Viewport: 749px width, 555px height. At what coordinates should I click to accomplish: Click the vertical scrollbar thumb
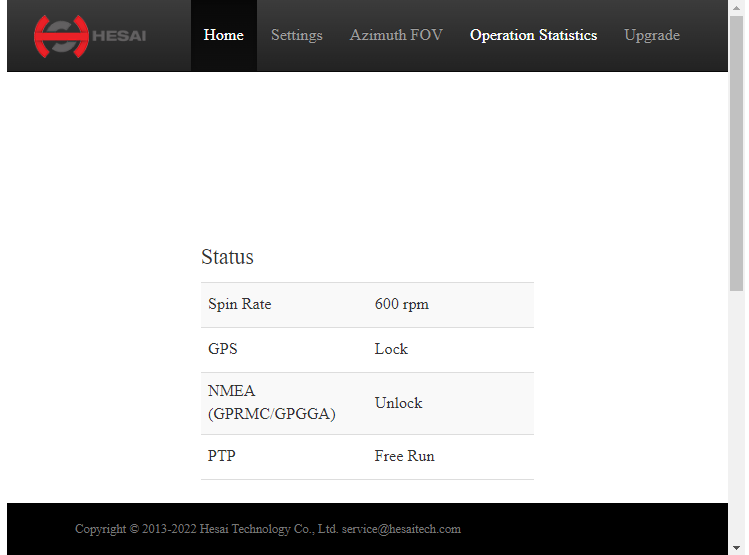coord(736,153)
